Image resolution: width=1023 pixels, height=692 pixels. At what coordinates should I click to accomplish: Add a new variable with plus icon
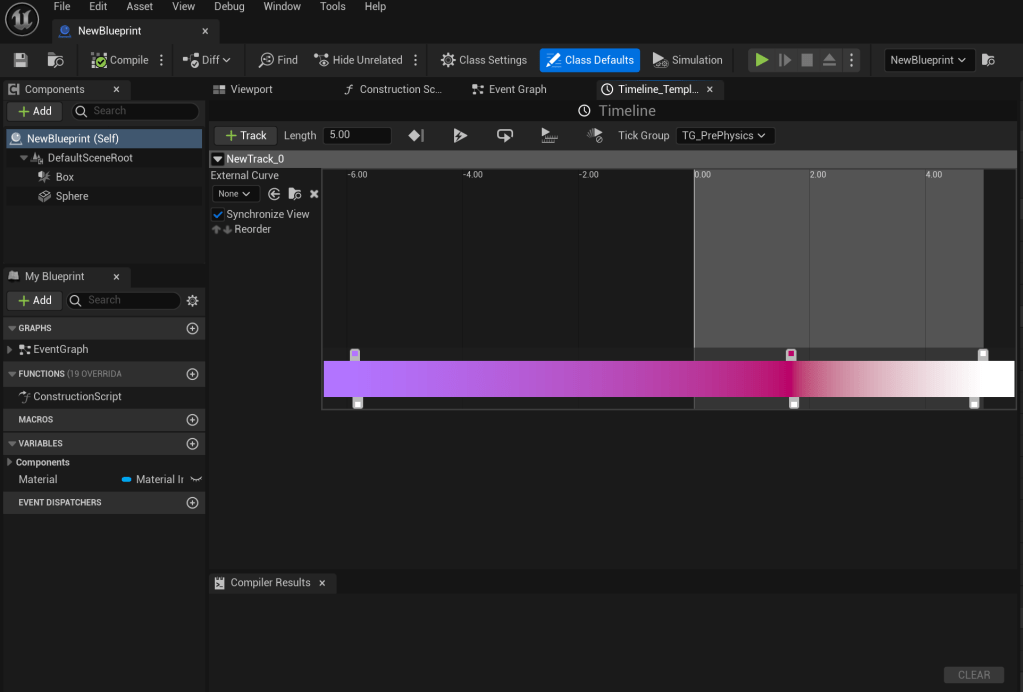click(x=193, y=444)
